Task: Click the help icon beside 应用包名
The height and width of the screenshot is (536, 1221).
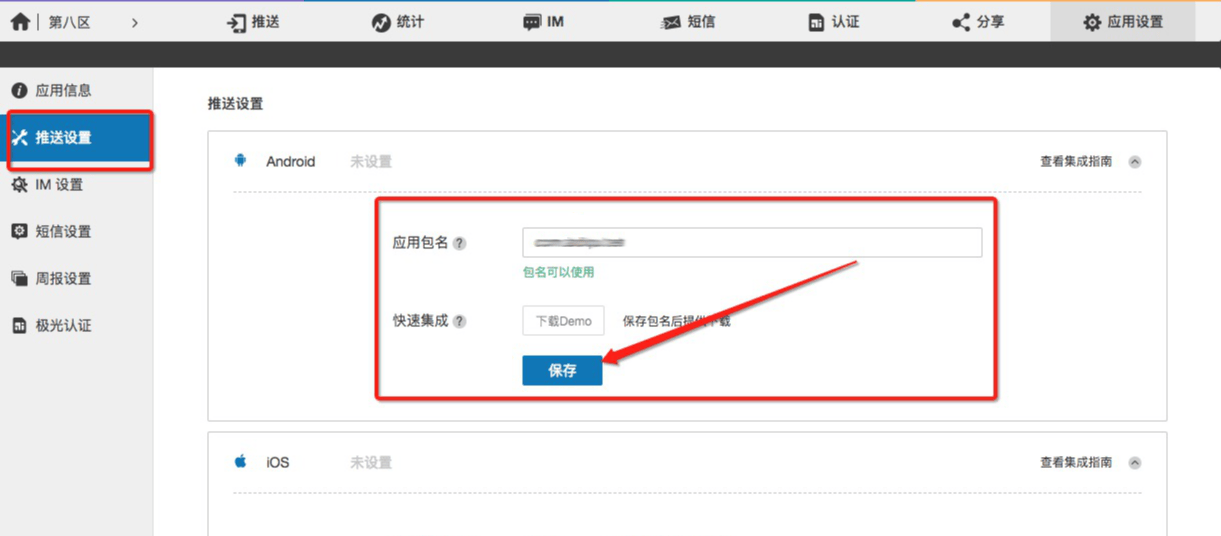Action: tap(460, 243)
